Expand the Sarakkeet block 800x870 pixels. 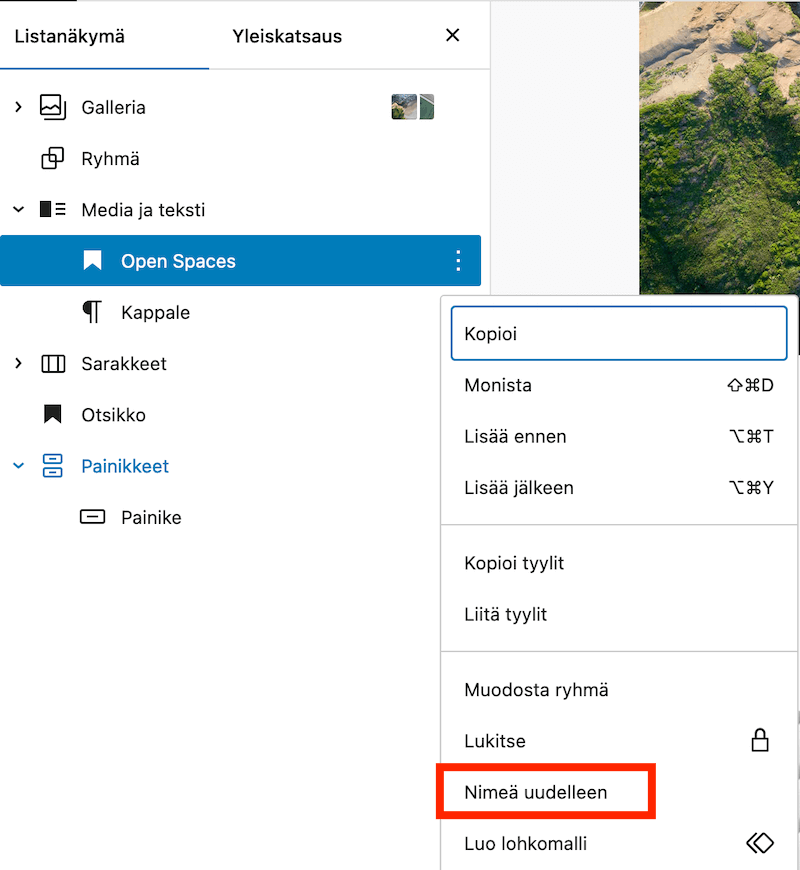click(x=18, y=363)
